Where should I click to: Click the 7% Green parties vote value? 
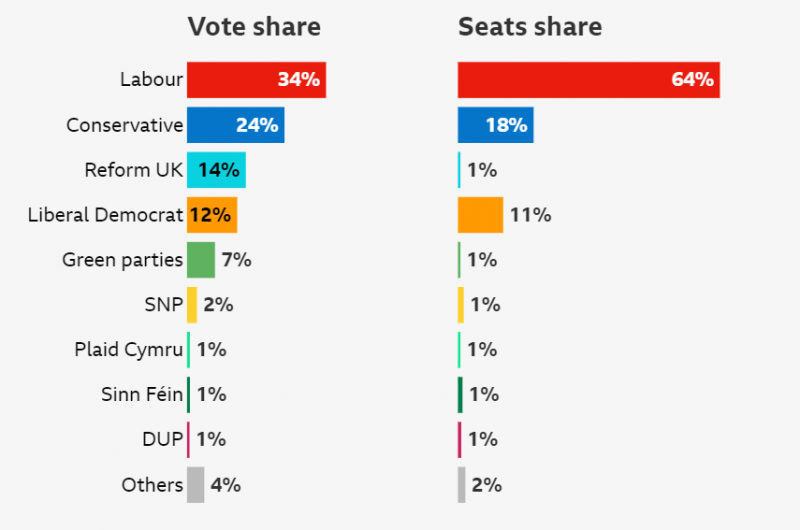[x=236, y=260]
